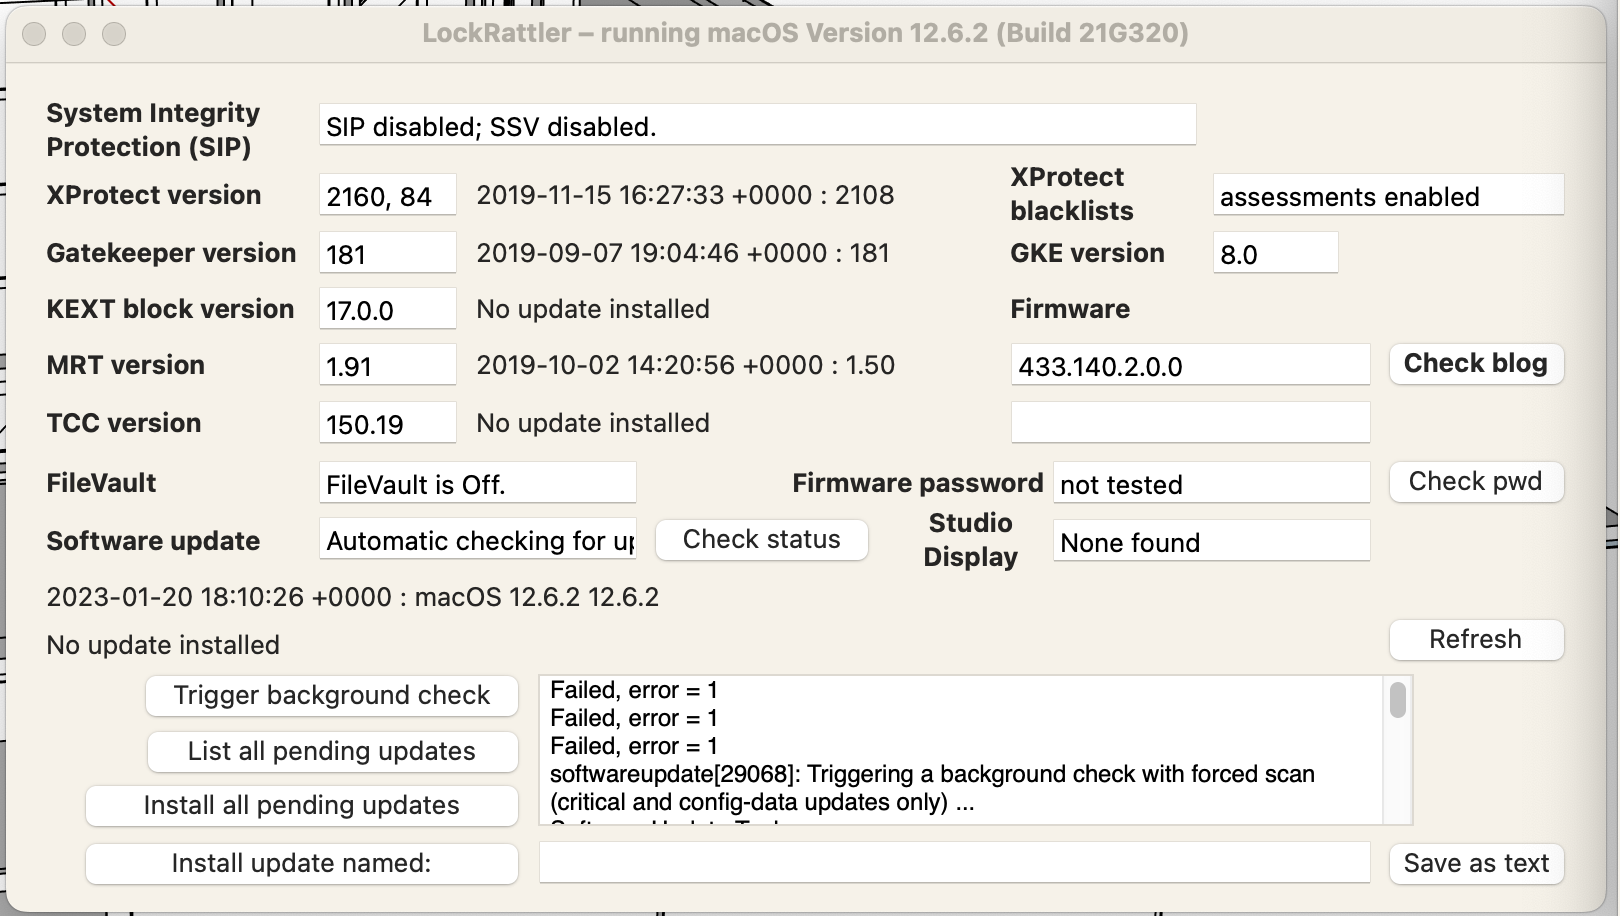
Task: Click the Check blog button
Action: coord(1475,364)
